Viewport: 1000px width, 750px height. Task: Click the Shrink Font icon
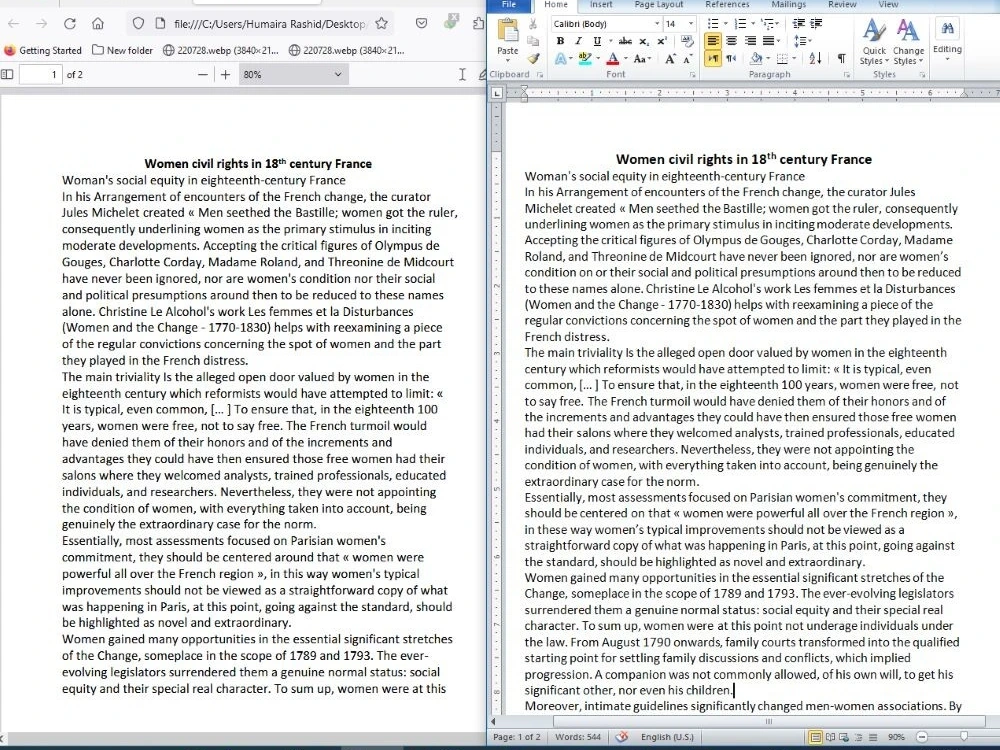[688, 59]
